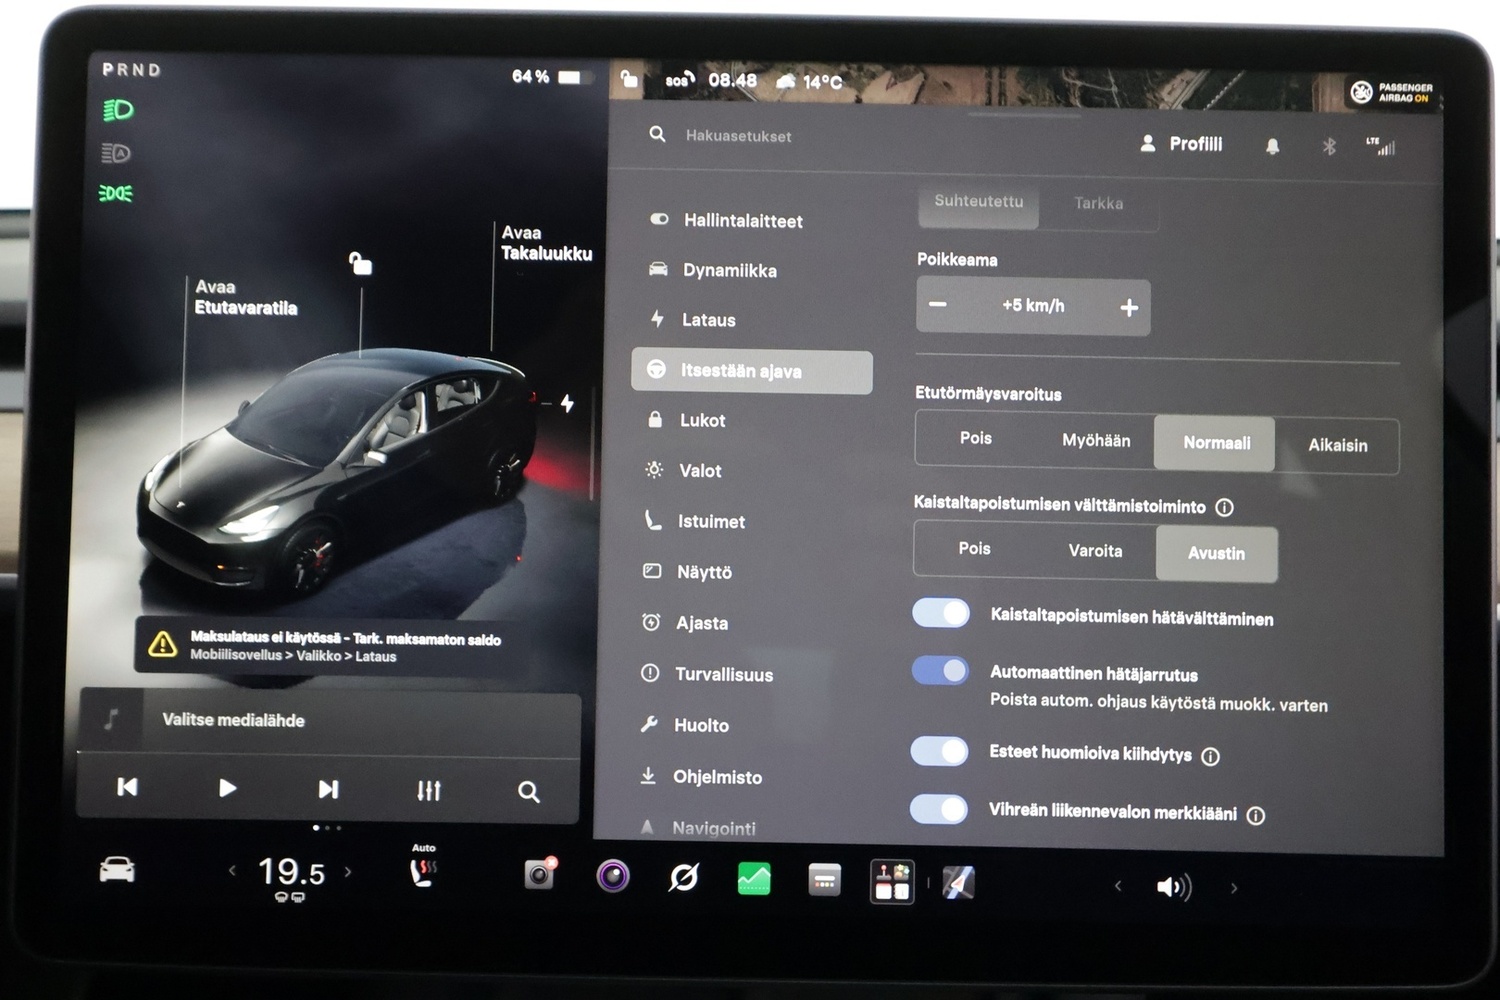The height and width of the screenshot is (1000, 1500).
Task: Open the toybox arcade app icon
Action: [x=892, y=882]
